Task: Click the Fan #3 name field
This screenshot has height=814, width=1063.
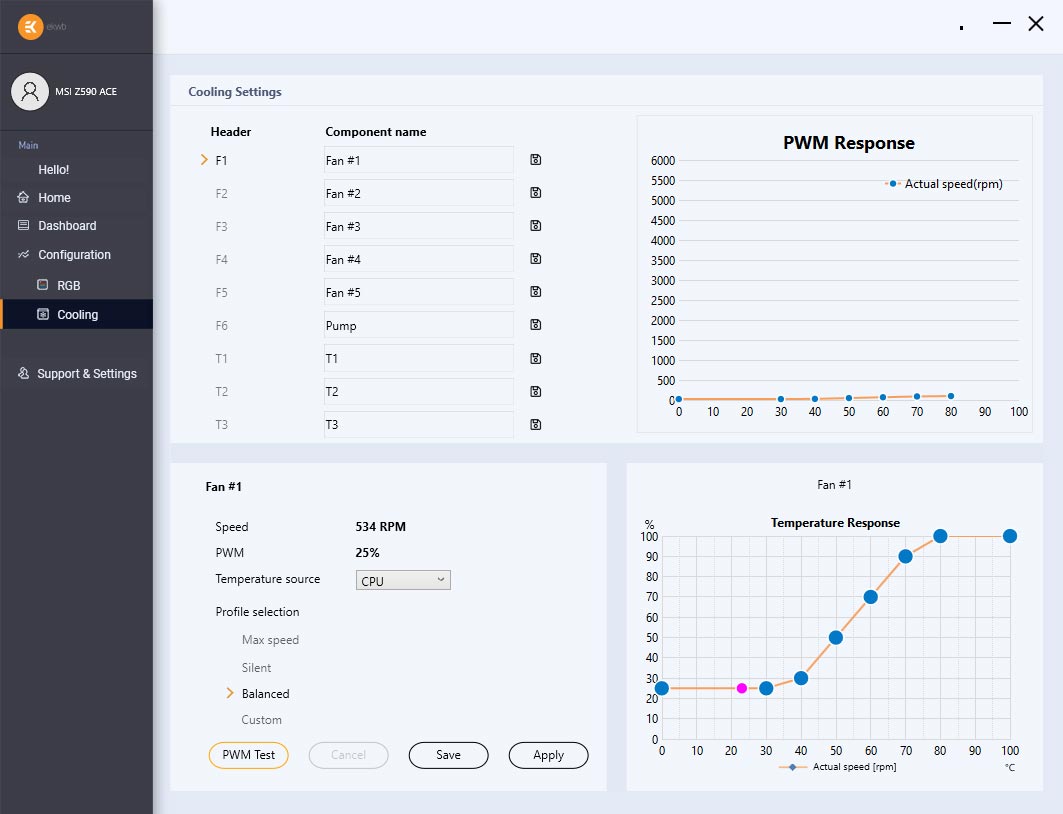Action: point(418,226)
